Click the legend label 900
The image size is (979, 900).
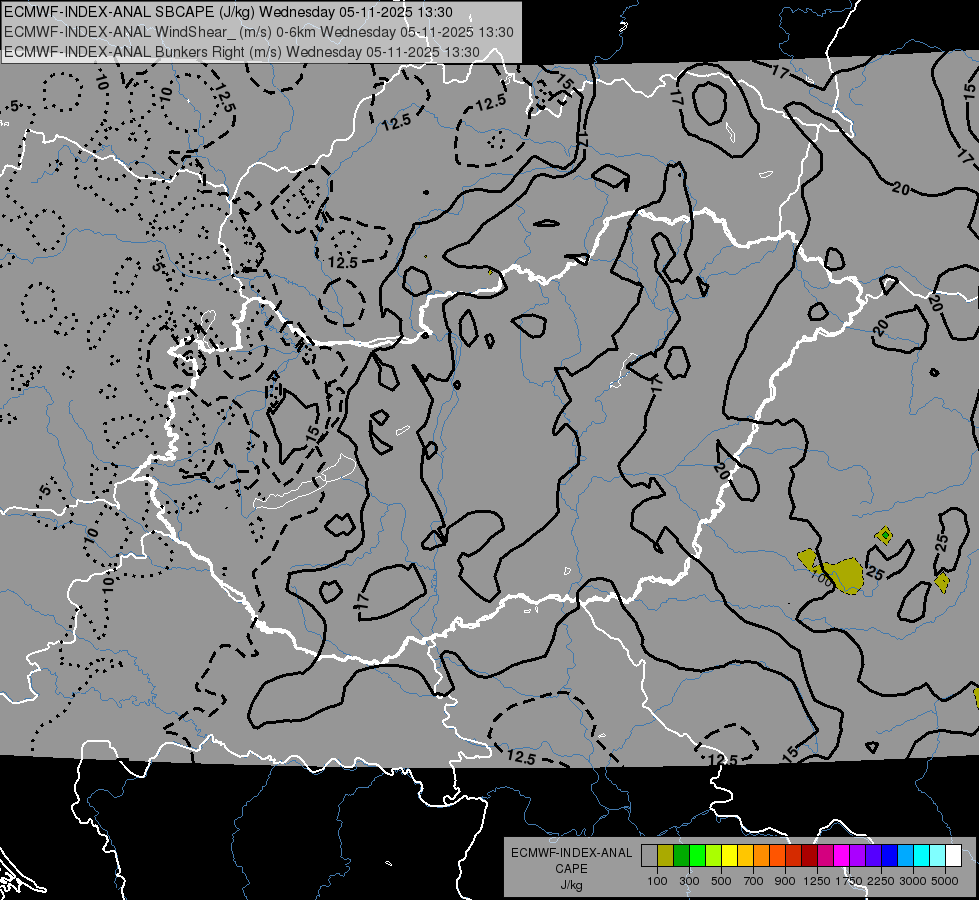[785, 881]
